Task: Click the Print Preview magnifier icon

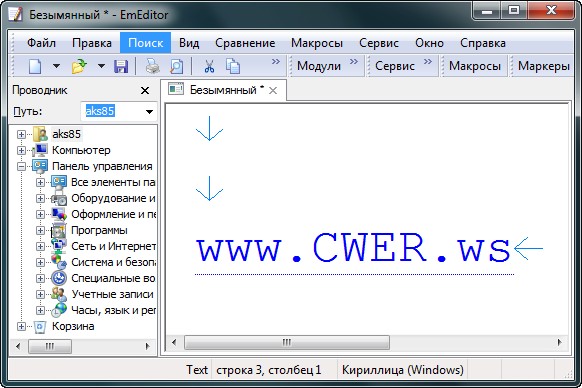Action: coord(176,66)
